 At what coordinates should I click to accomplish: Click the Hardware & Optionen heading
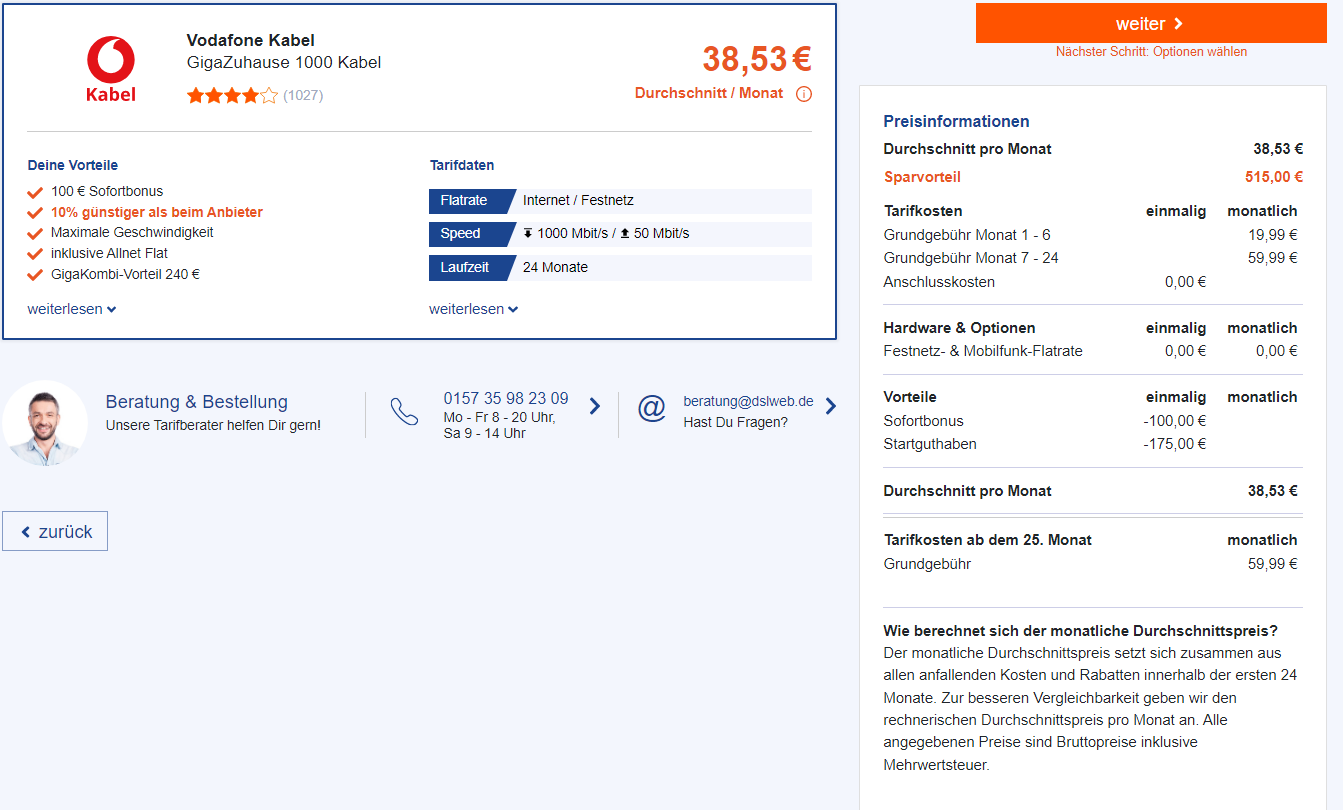[x=960, y=328]
